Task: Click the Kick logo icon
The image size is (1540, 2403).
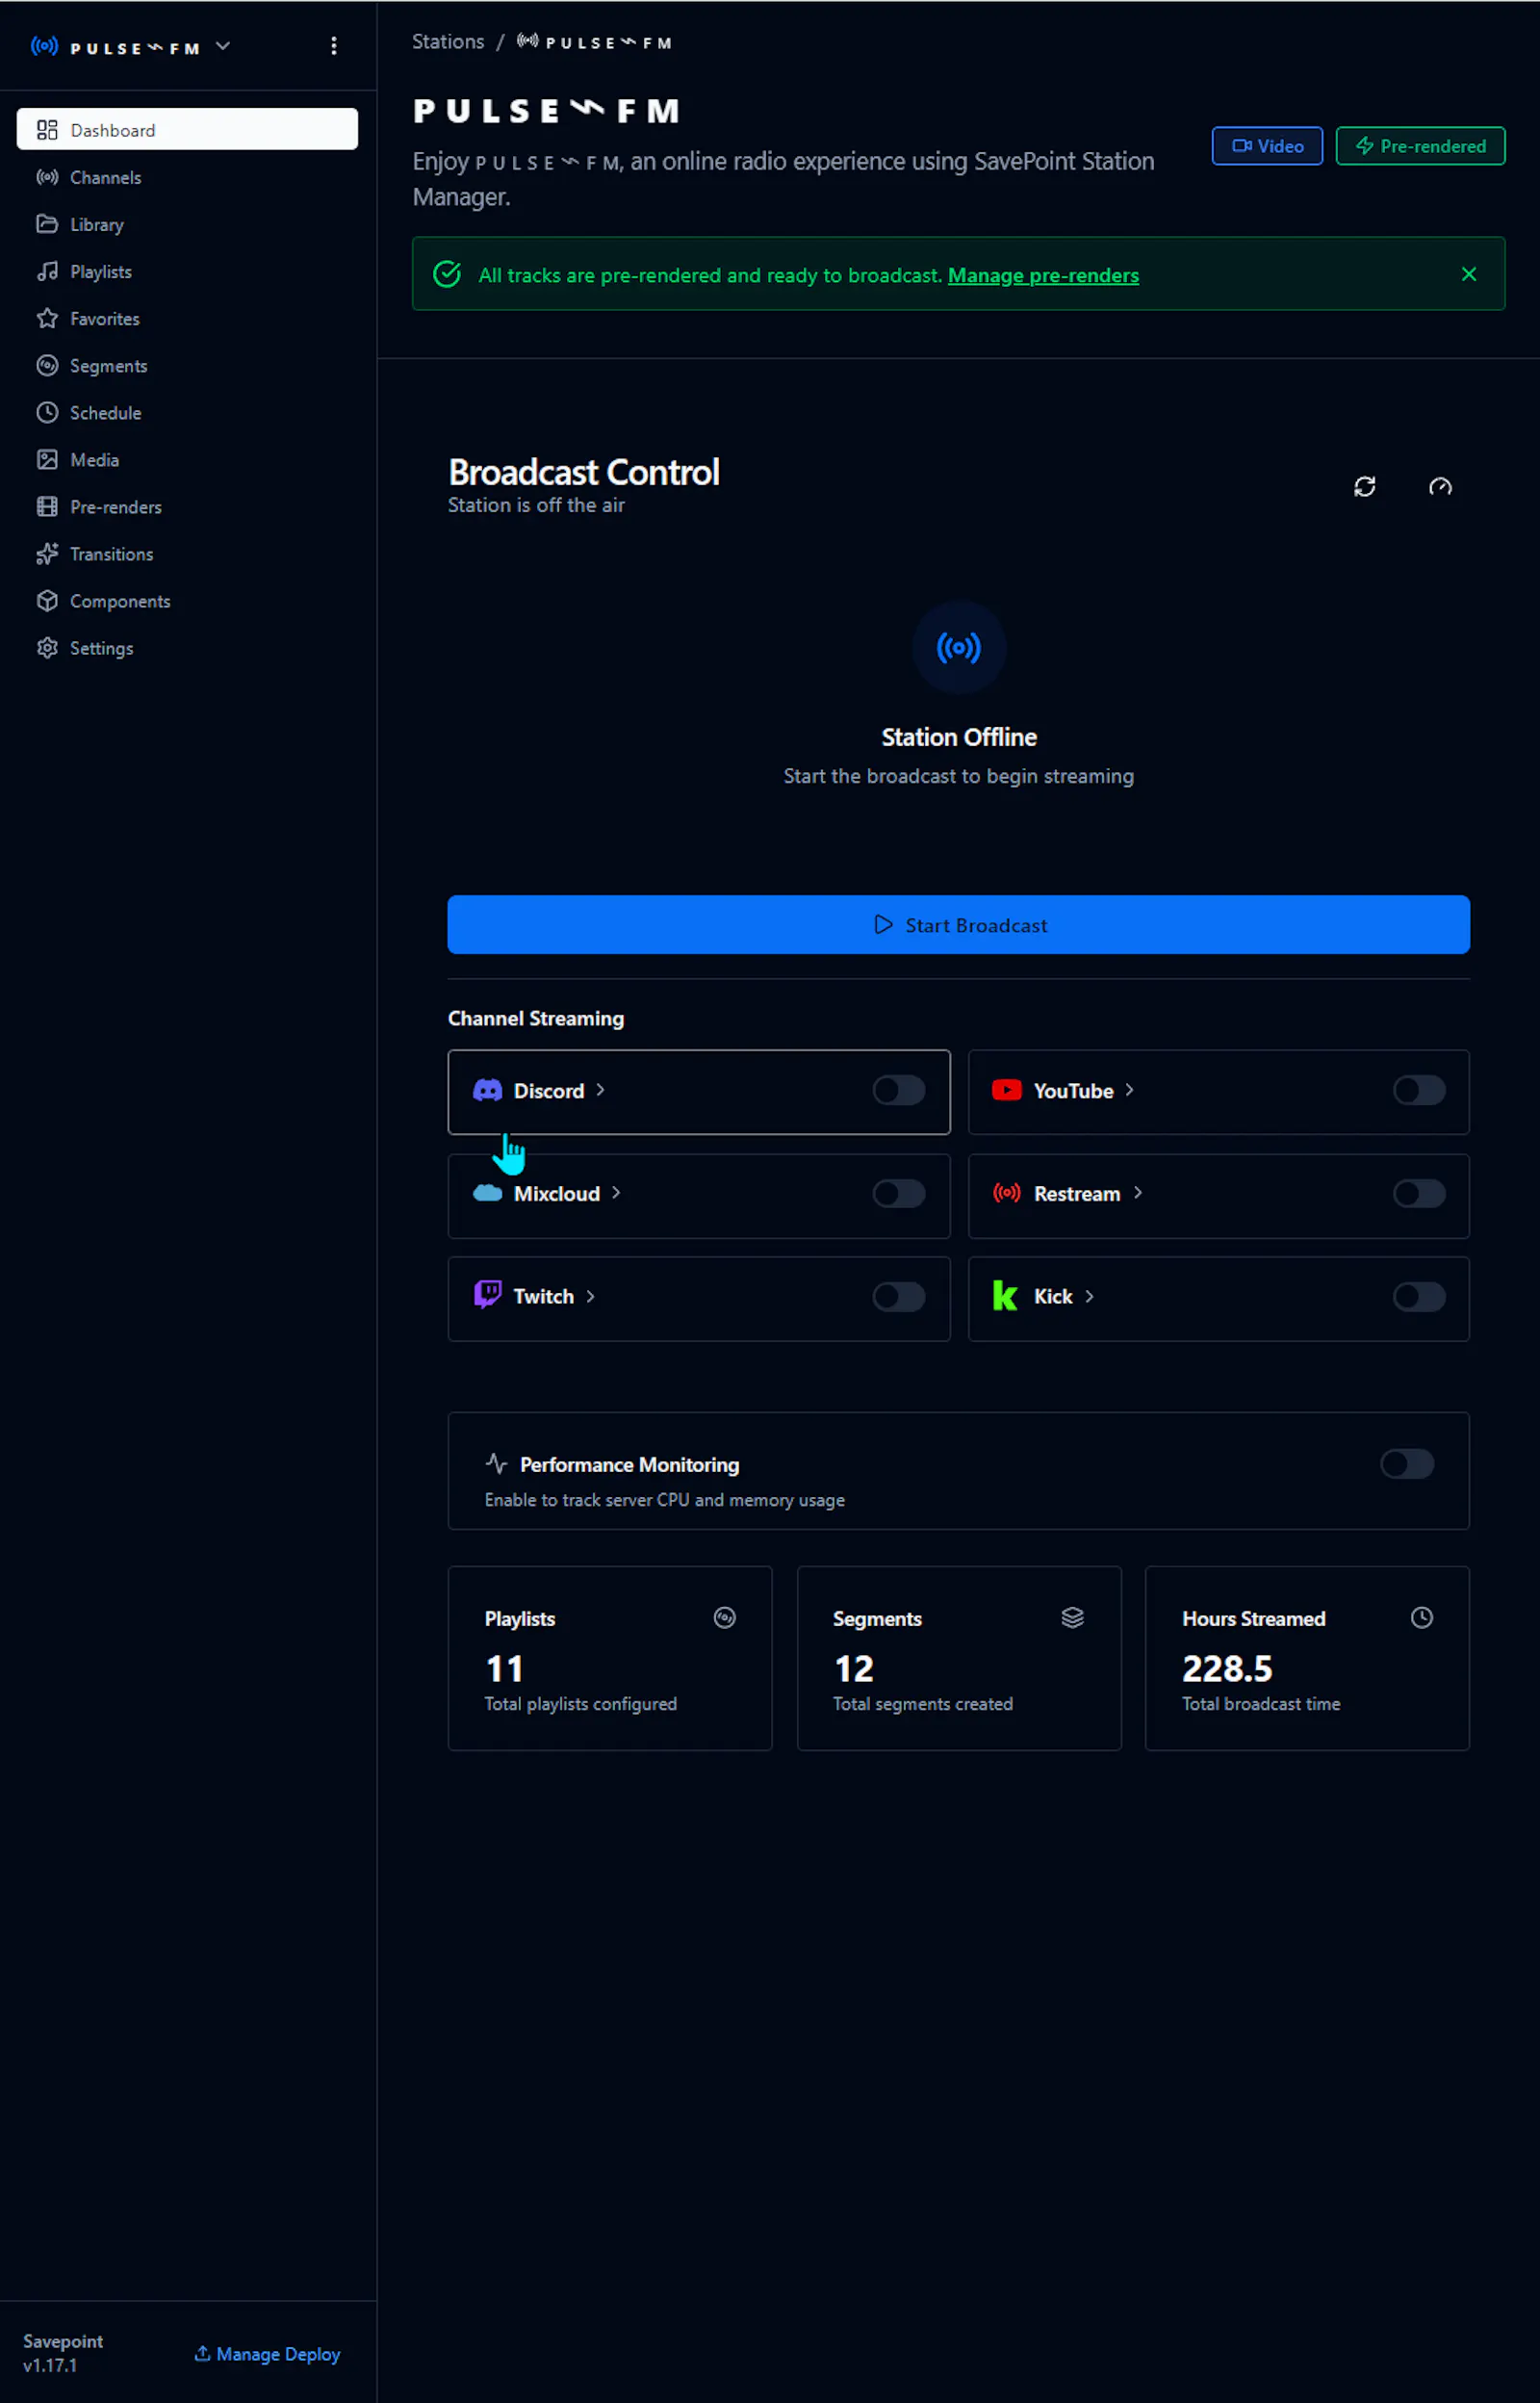Action: 1005,1296
